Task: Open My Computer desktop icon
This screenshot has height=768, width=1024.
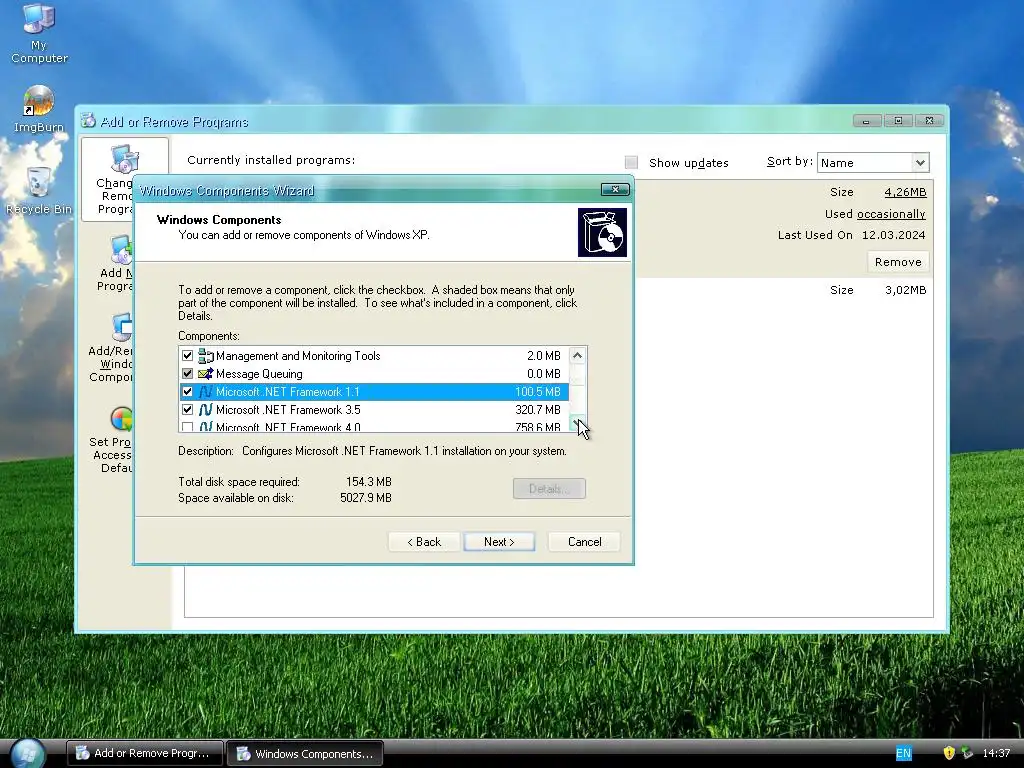Action: coord(39,33)
